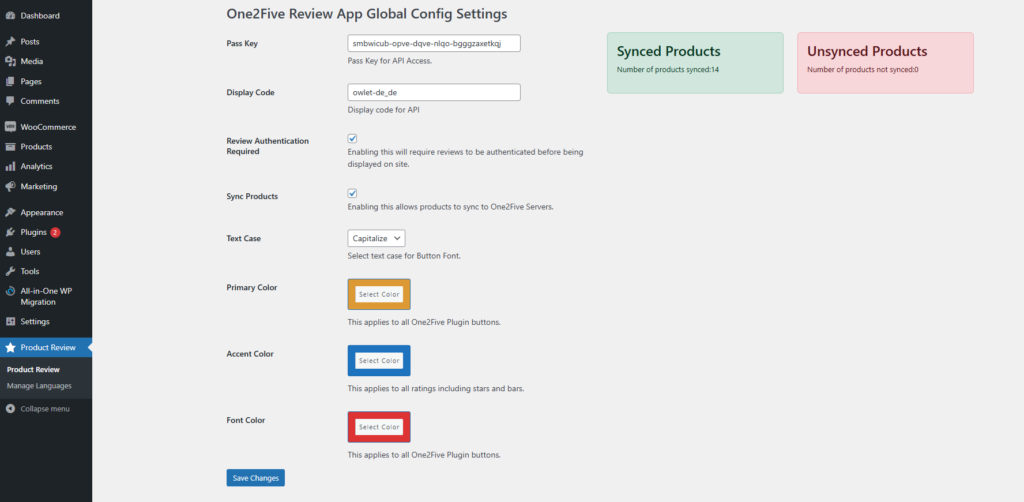Viewport: 1024px width, 502px height.
Task: Toggle the Sync Products checkbox
Action: [352, 193]
